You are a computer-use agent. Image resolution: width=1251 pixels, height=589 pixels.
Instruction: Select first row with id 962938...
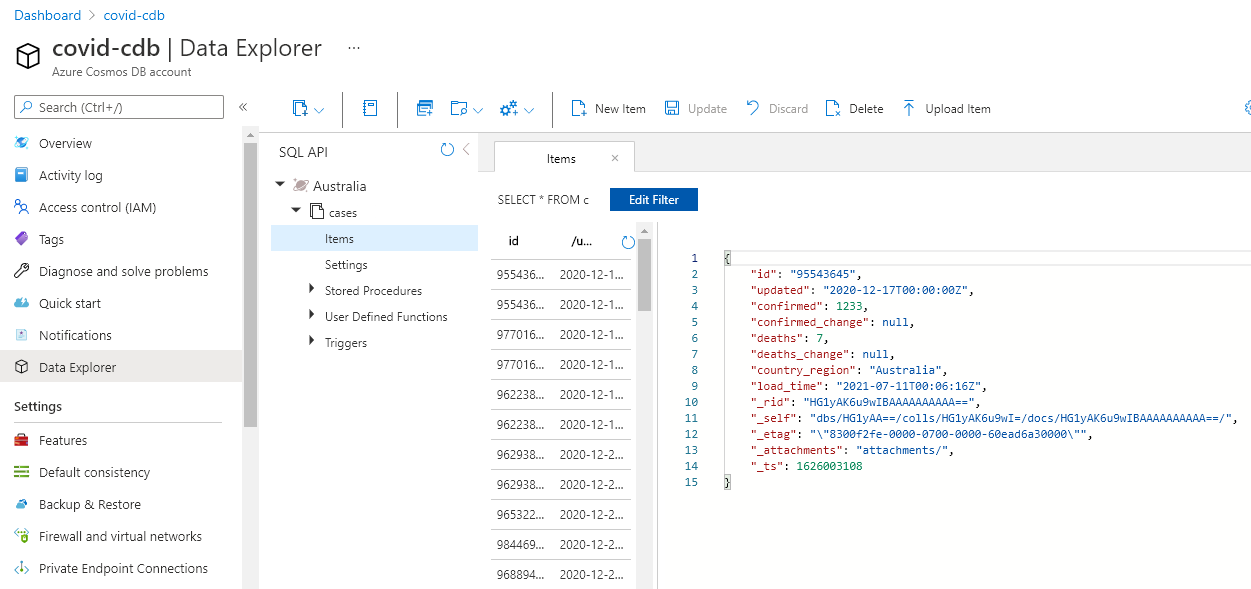561,454
